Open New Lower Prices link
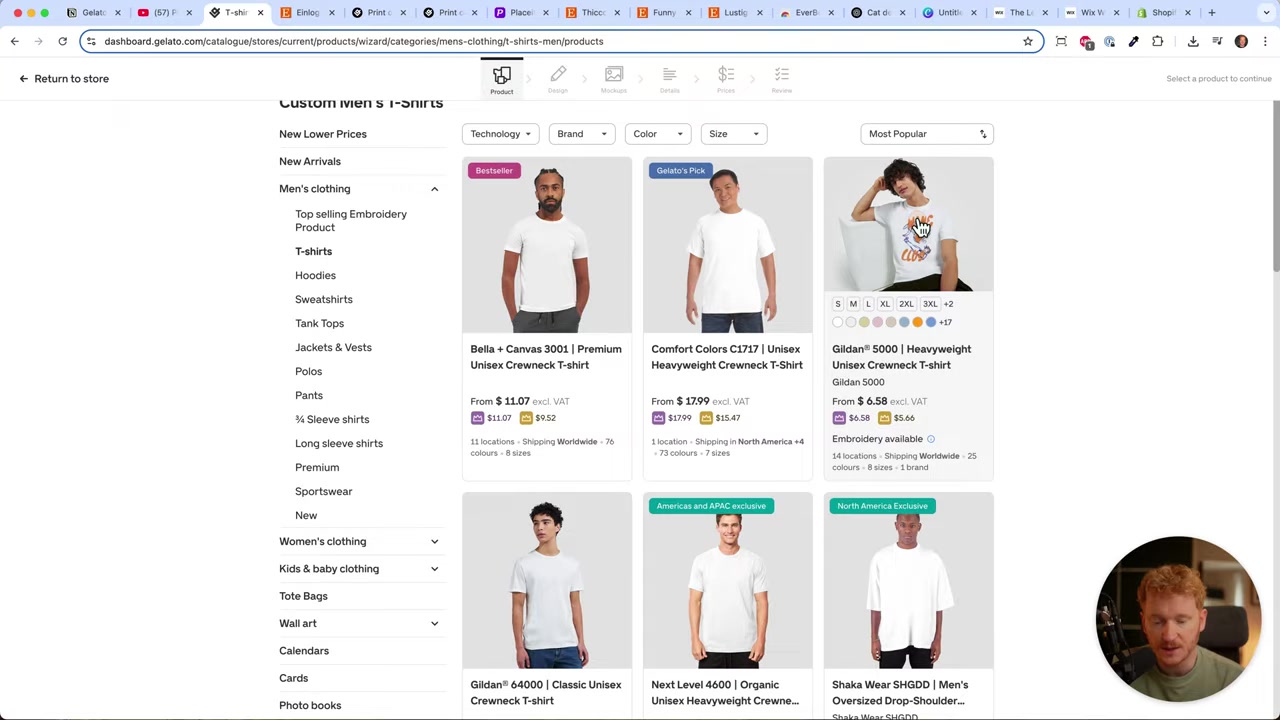1280x720 pixels. pos(323,134)
